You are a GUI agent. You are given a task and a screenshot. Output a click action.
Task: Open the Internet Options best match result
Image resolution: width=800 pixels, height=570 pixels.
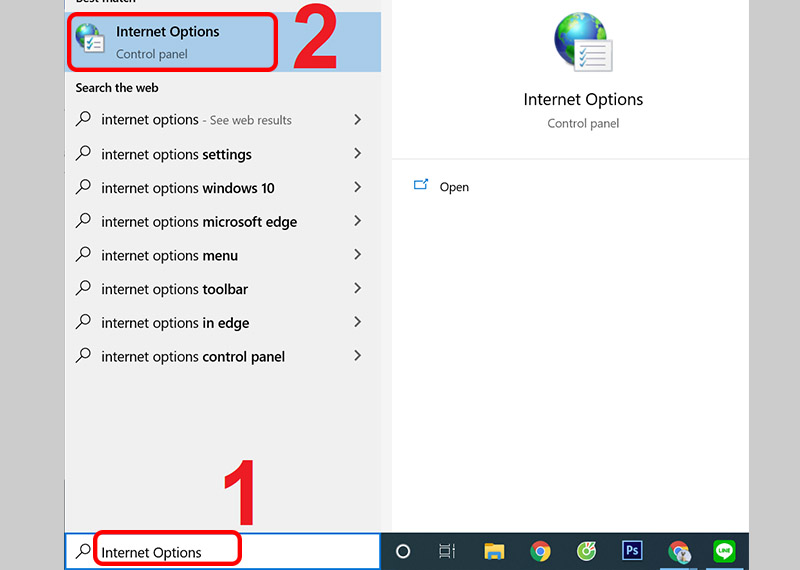pyautogui.click(x=223, y=42)
